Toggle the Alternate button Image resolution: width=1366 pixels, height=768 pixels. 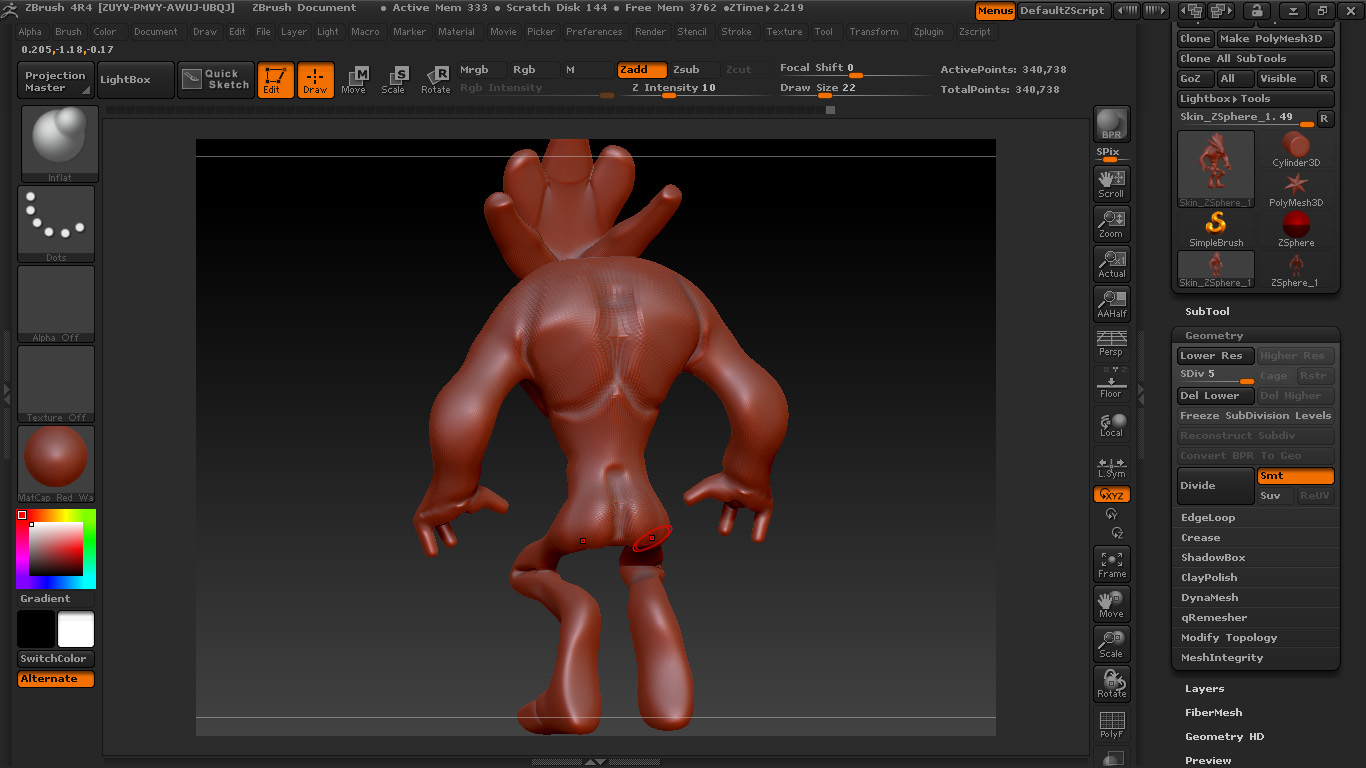[56, 679]
